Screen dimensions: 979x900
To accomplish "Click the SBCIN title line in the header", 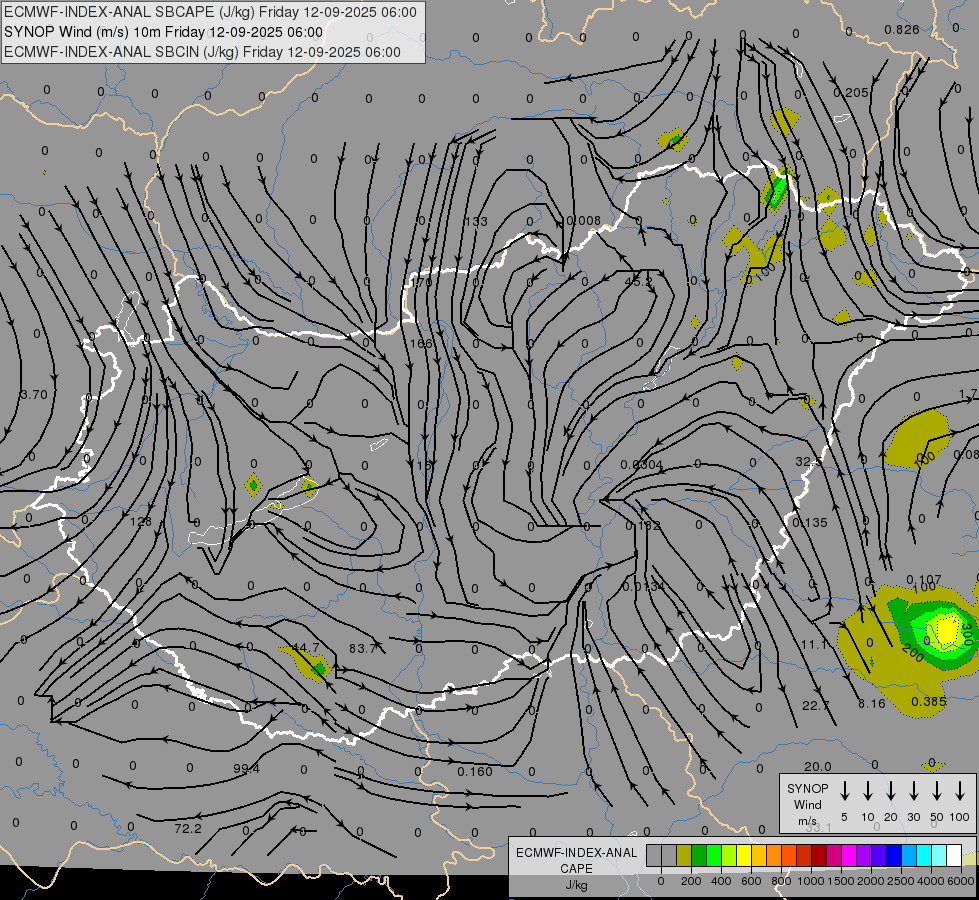I will pyautogui.click(x=202, y=52).
